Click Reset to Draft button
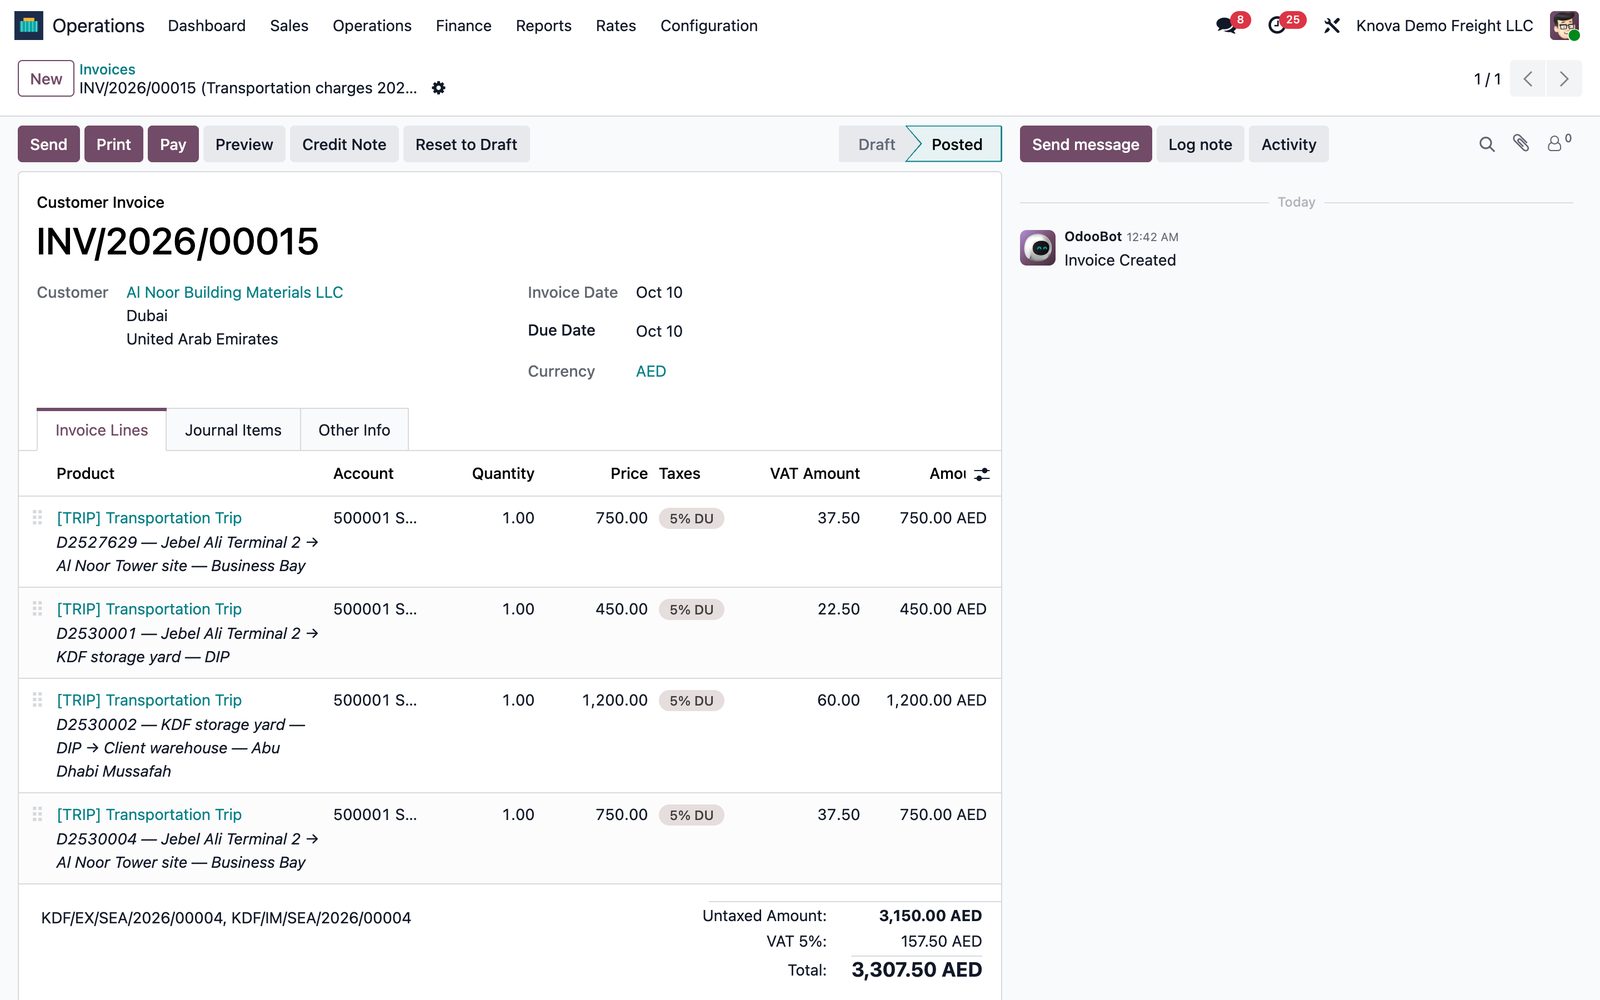This screenshot has height=1000, width=1600. pos(466,144)
